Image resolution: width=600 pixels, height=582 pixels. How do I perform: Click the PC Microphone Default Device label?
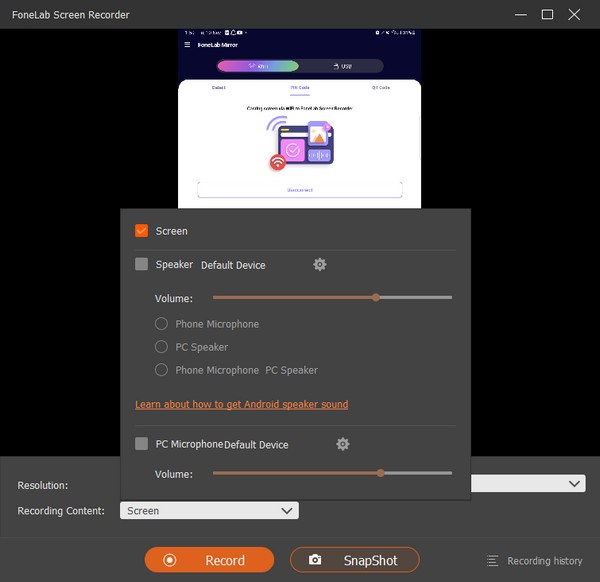pos(256,445)
